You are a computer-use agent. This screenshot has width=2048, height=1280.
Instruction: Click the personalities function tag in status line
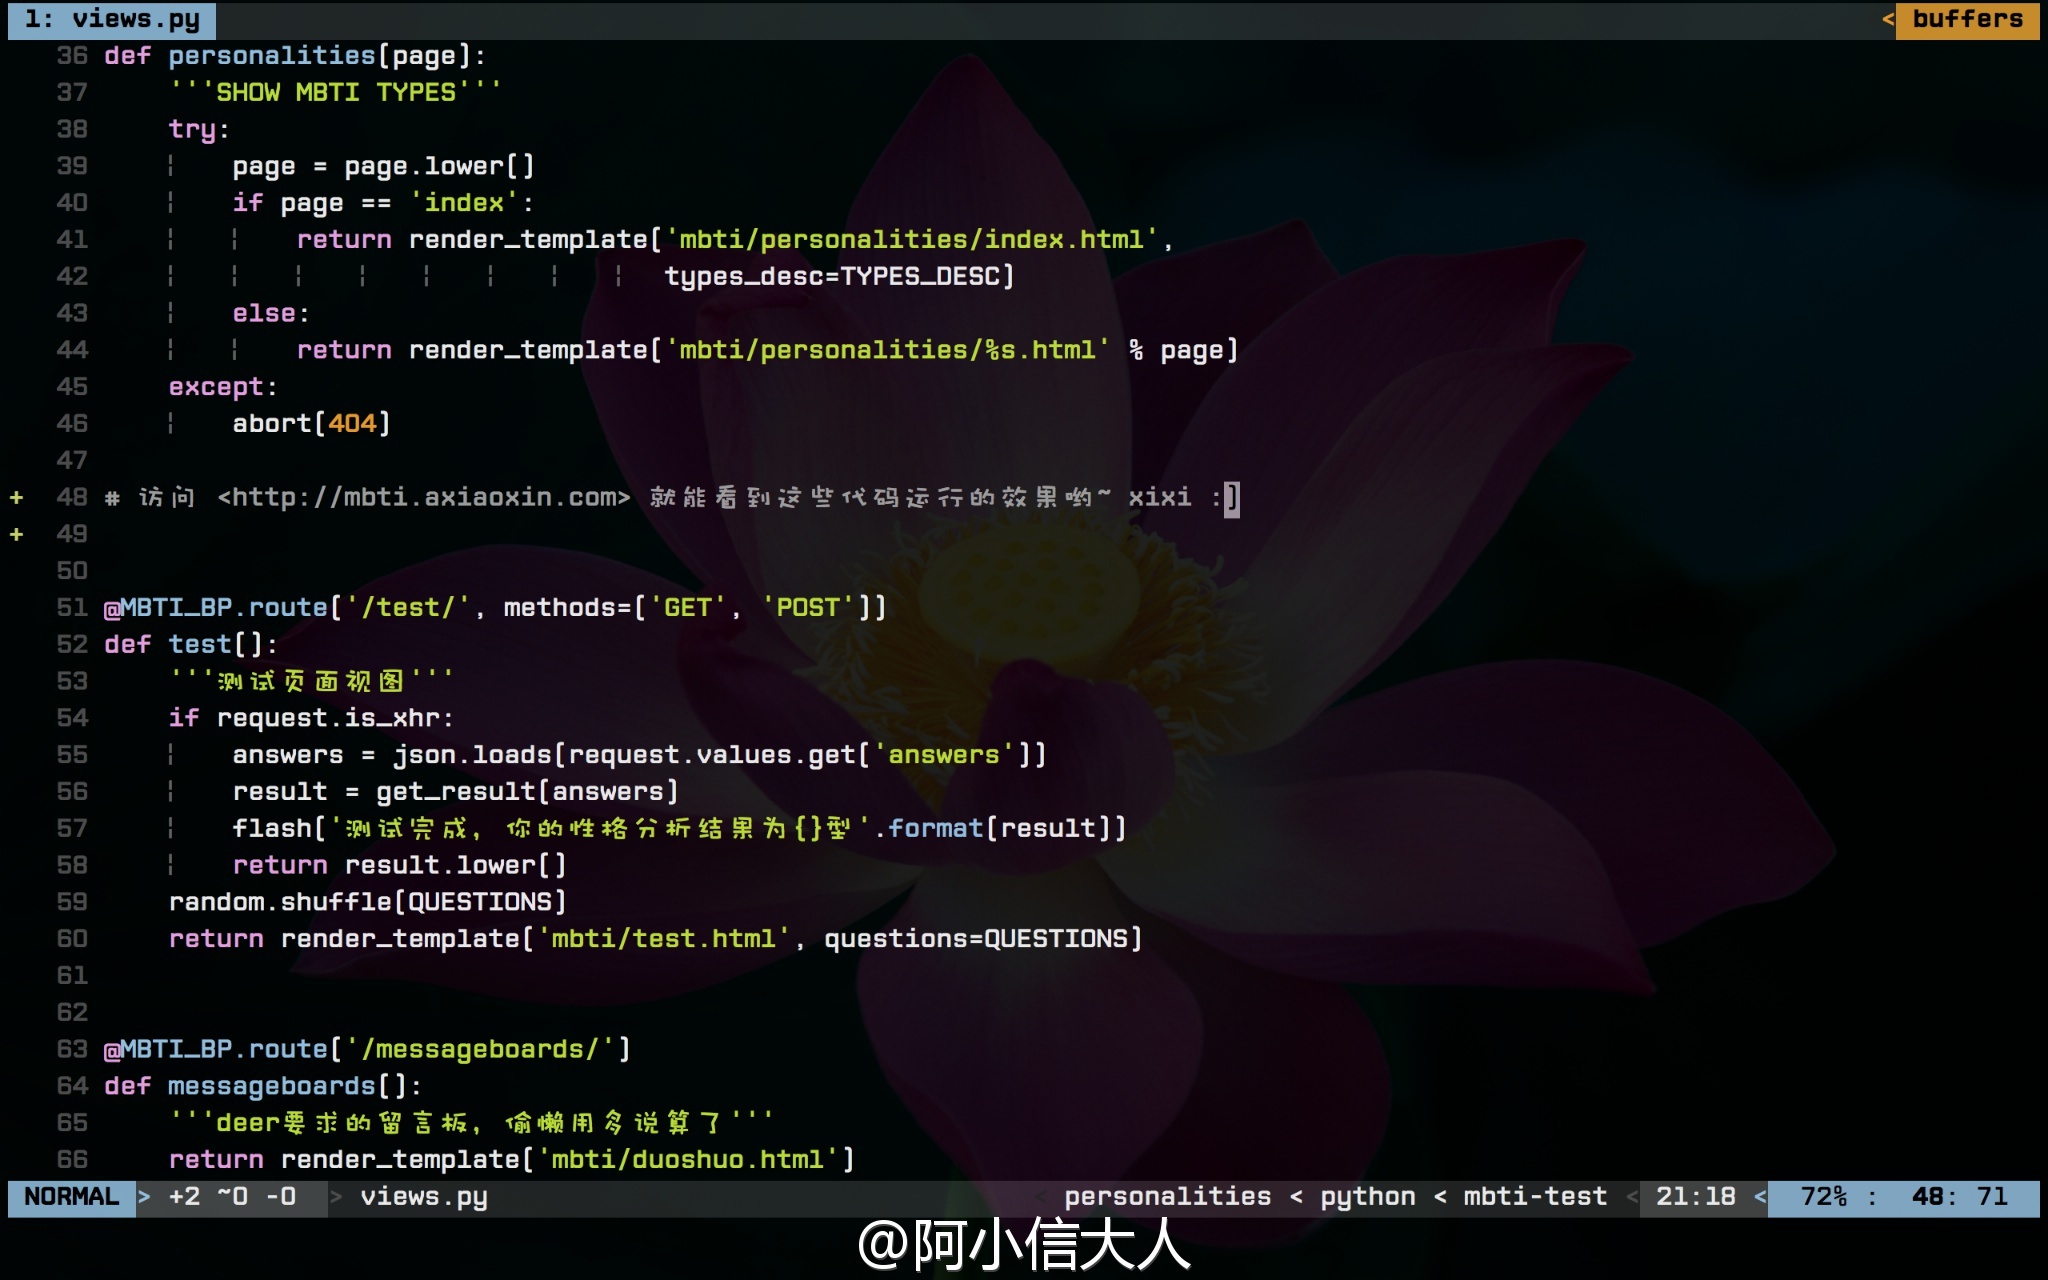[1167, 1197]
